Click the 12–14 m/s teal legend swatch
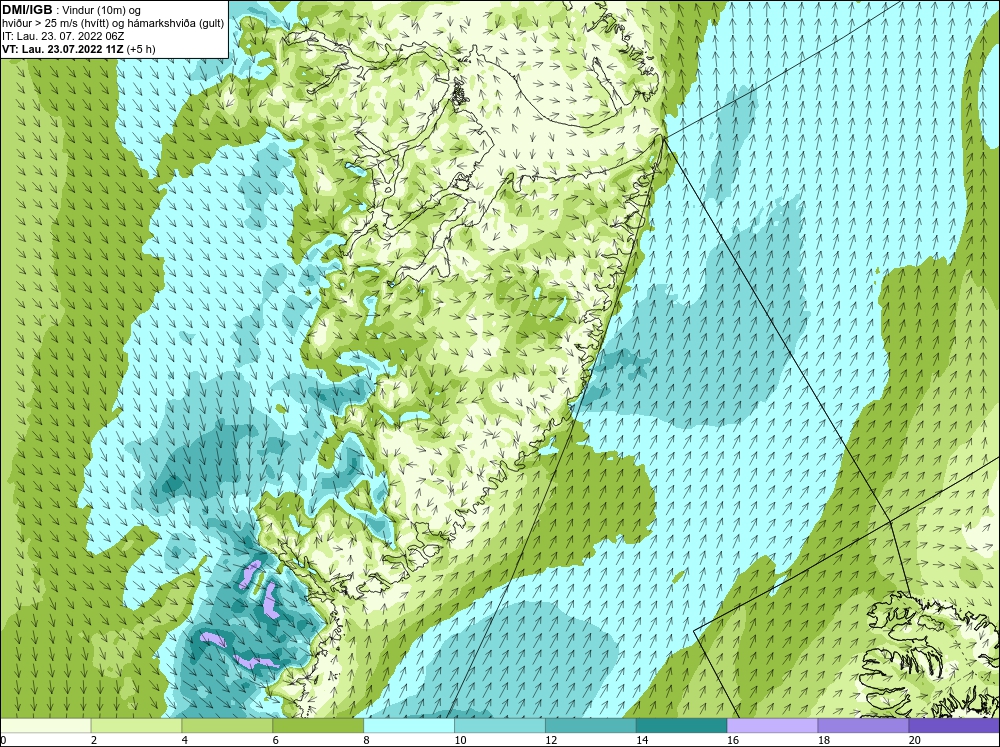Viewport: 1000px width, 747px height. pos(591,725)
